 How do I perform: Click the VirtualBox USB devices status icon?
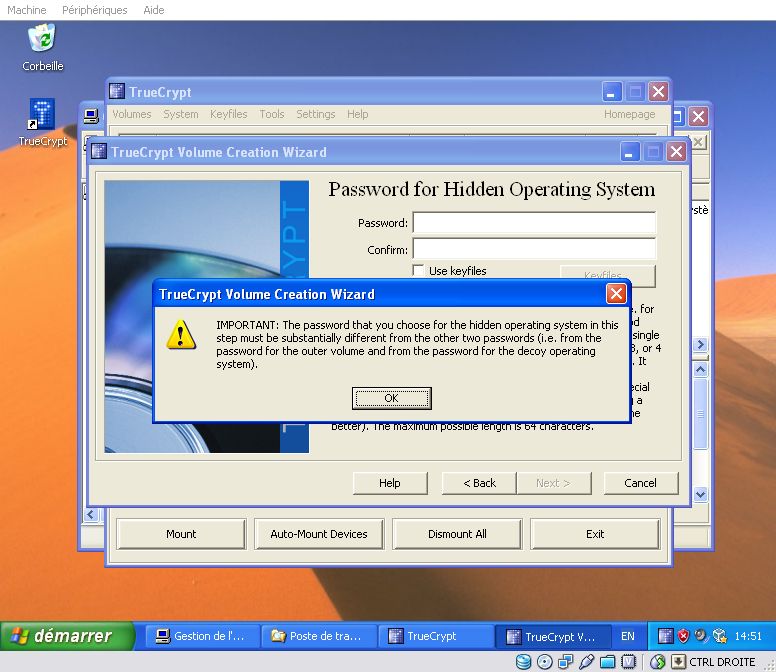point(586,662)
